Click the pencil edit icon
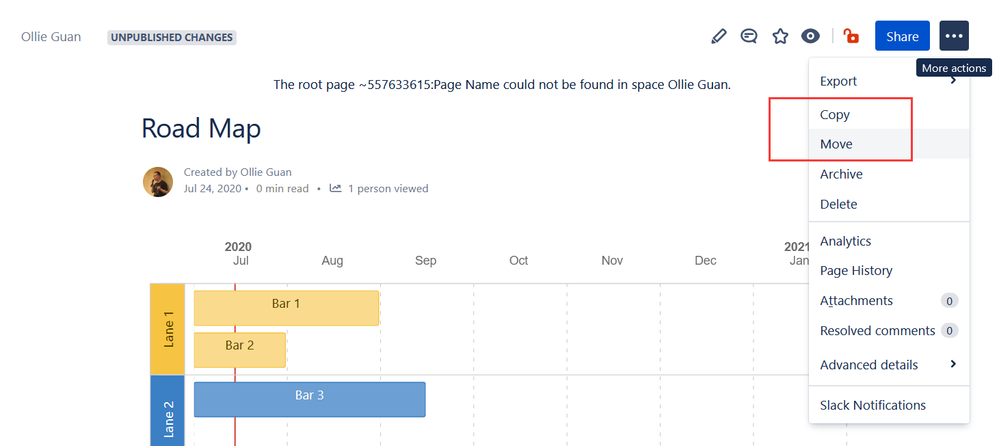Viewport: 999px width, 446px height. click(718, 36)
